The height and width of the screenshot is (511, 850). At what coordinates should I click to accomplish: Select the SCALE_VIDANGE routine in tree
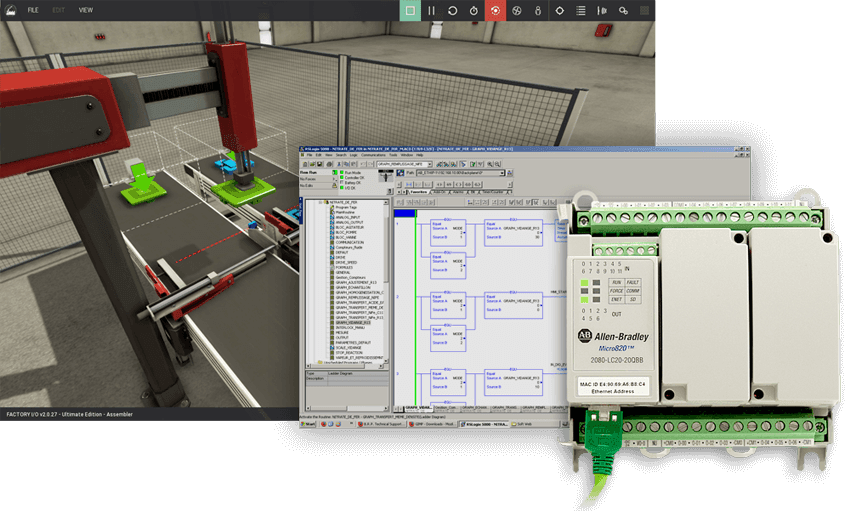coord(349,347)
